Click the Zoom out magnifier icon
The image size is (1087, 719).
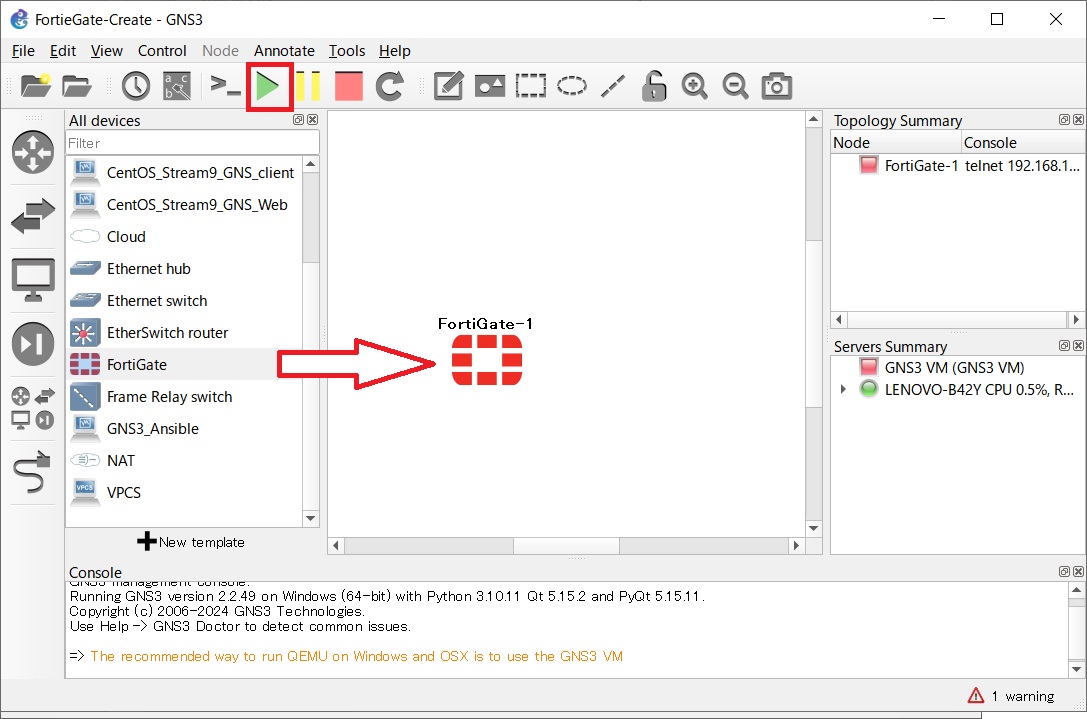point(736,86)
